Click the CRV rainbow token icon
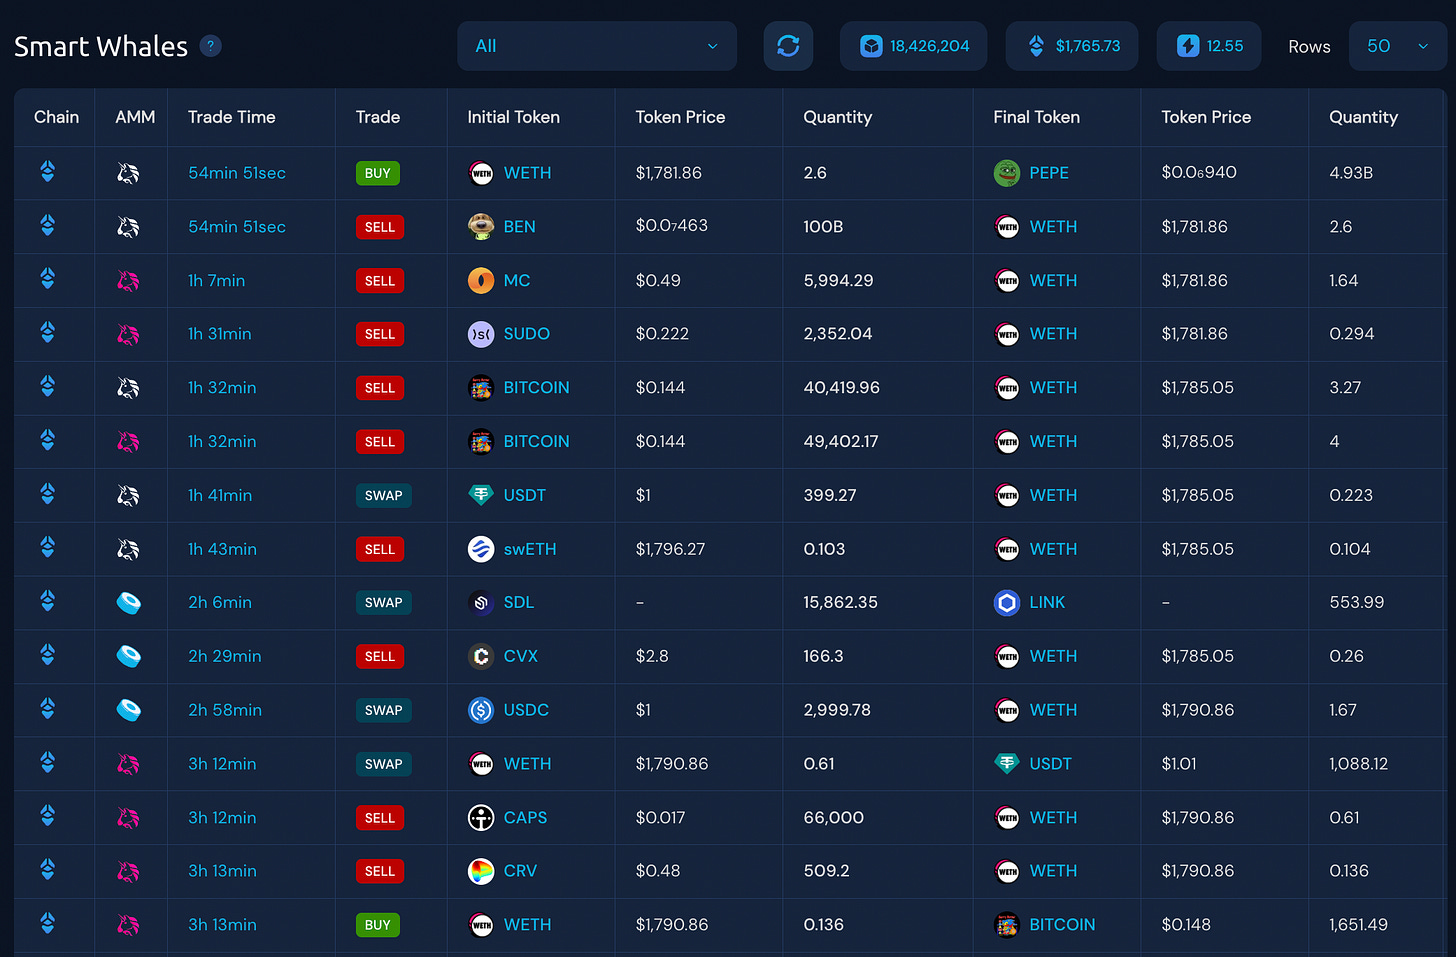 (481, 871)
